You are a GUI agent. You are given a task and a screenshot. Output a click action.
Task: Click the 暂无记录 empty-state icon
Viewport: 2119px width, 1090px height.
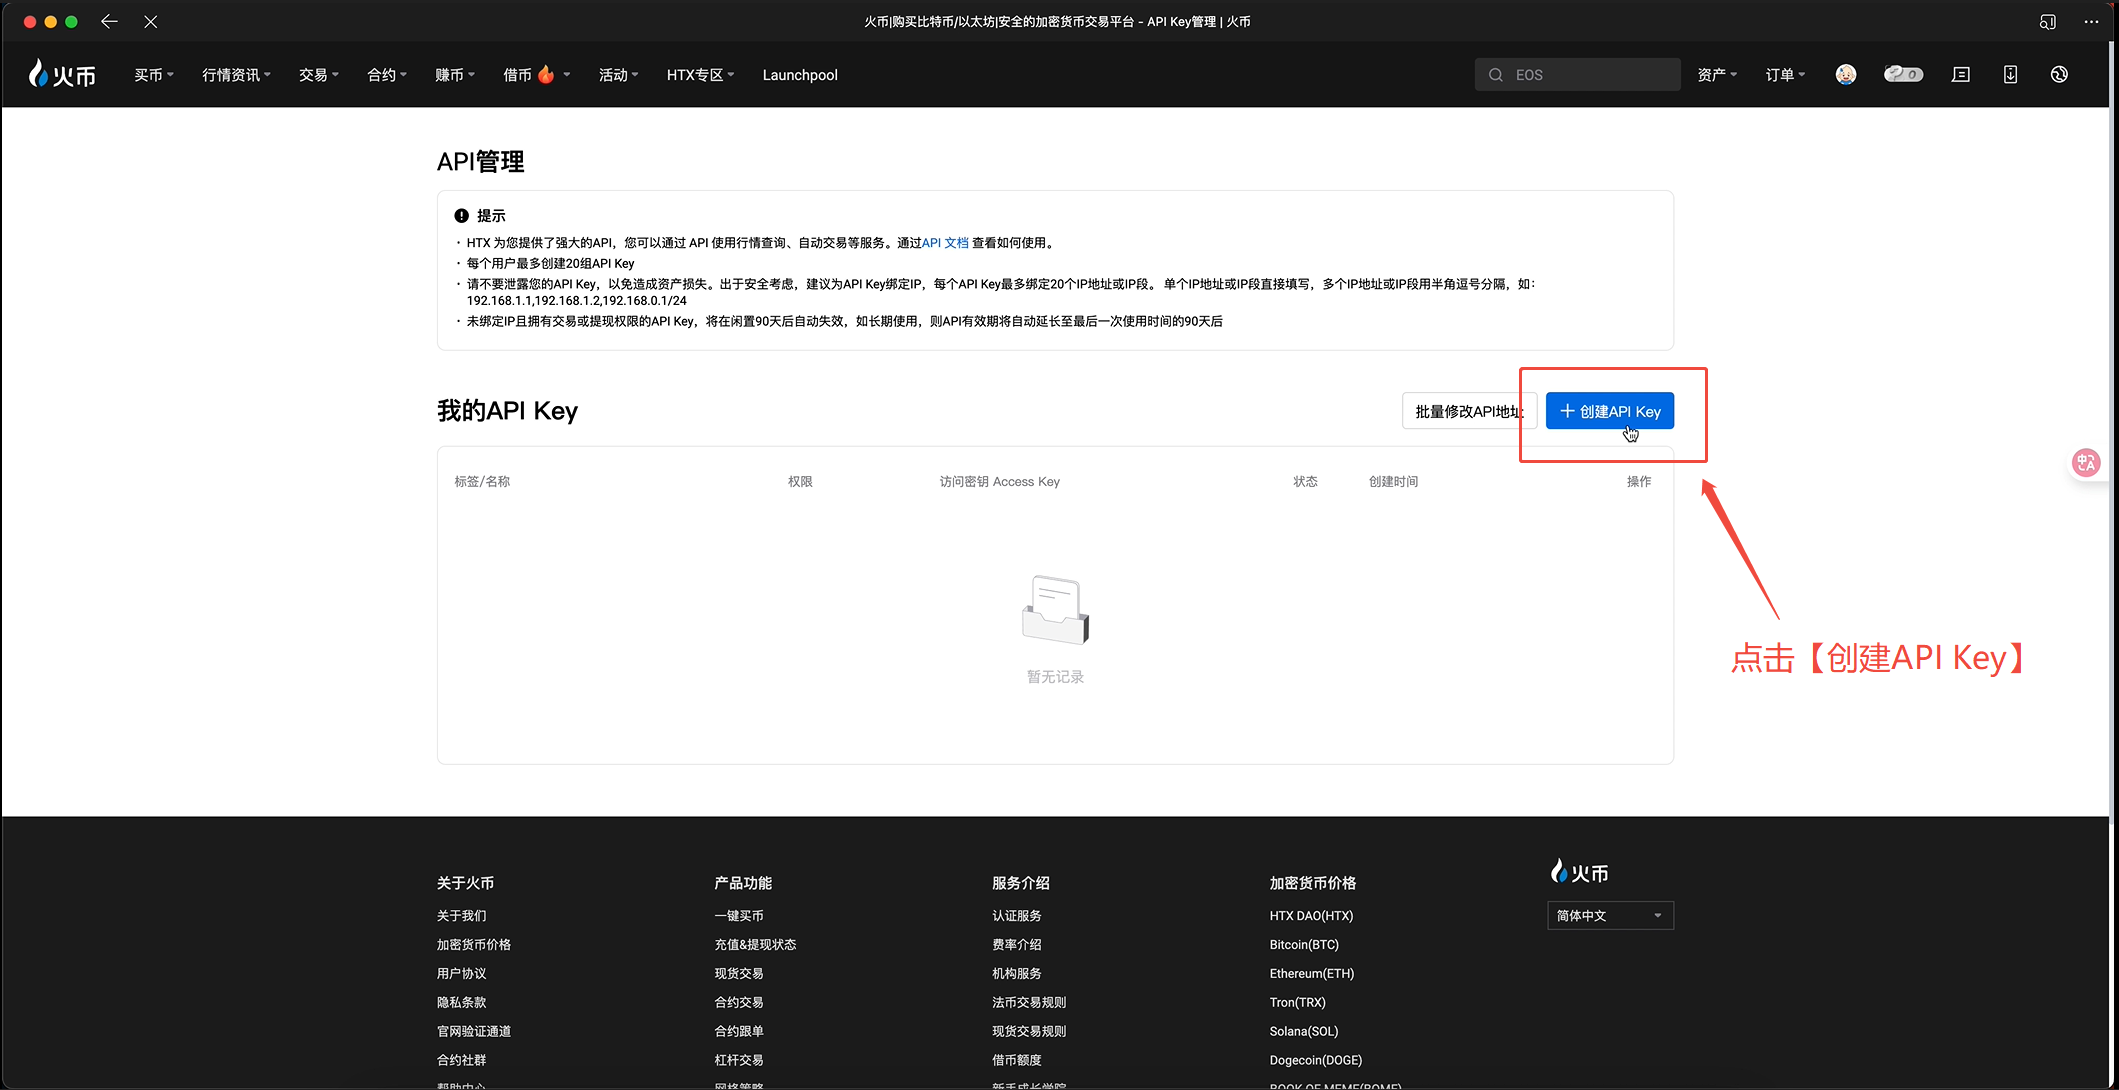click(x=1055, y=610)
